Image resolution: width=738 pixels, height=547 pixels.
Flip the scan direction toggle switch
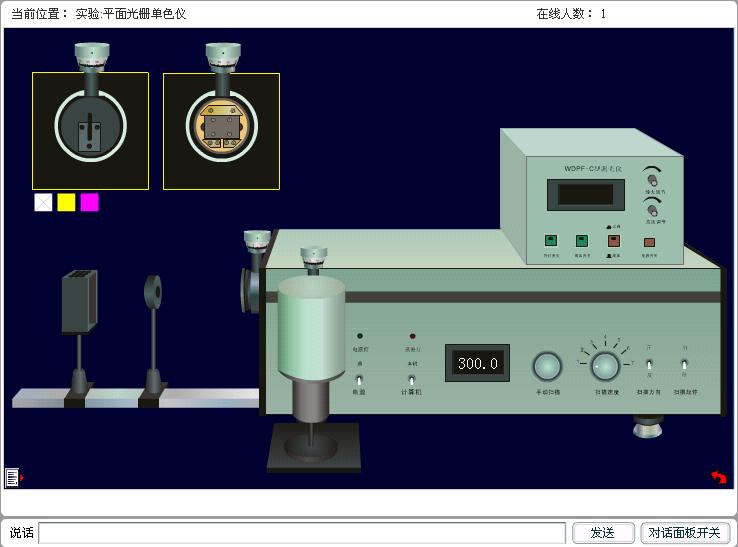(648, 366)
